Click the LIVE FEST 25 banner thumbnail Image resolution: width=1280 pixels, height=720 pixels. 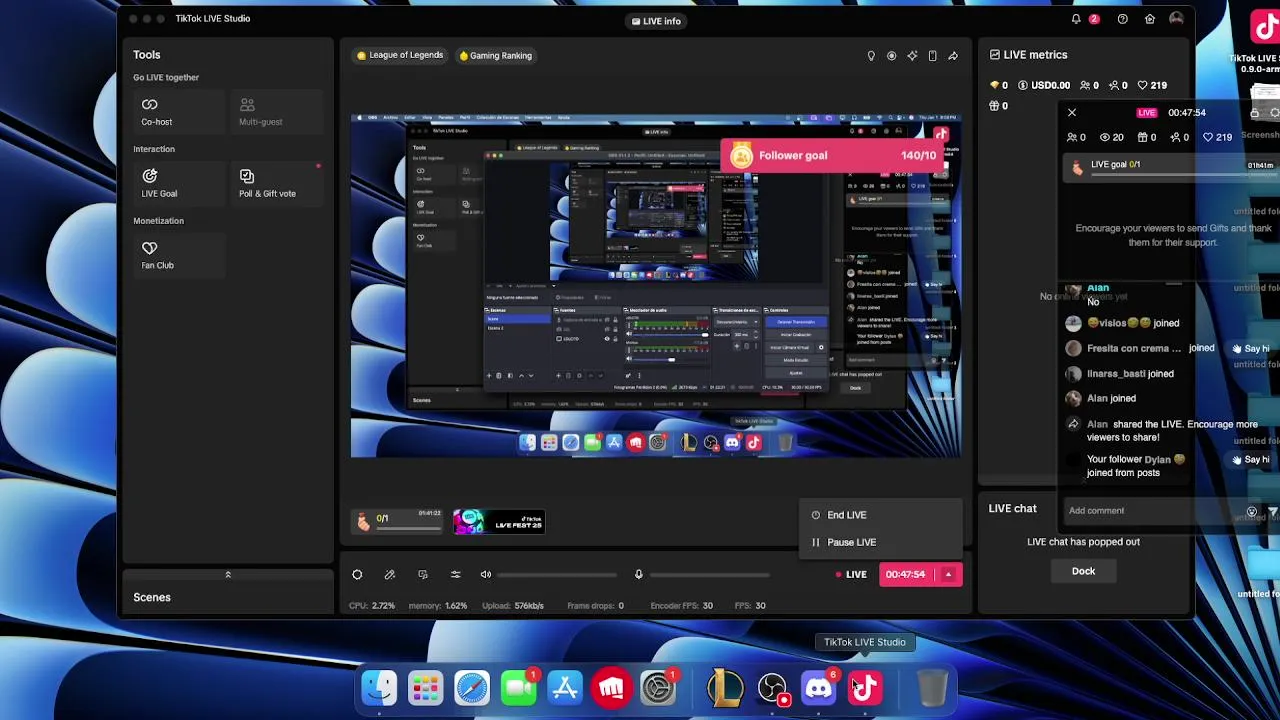click(499, 521)
